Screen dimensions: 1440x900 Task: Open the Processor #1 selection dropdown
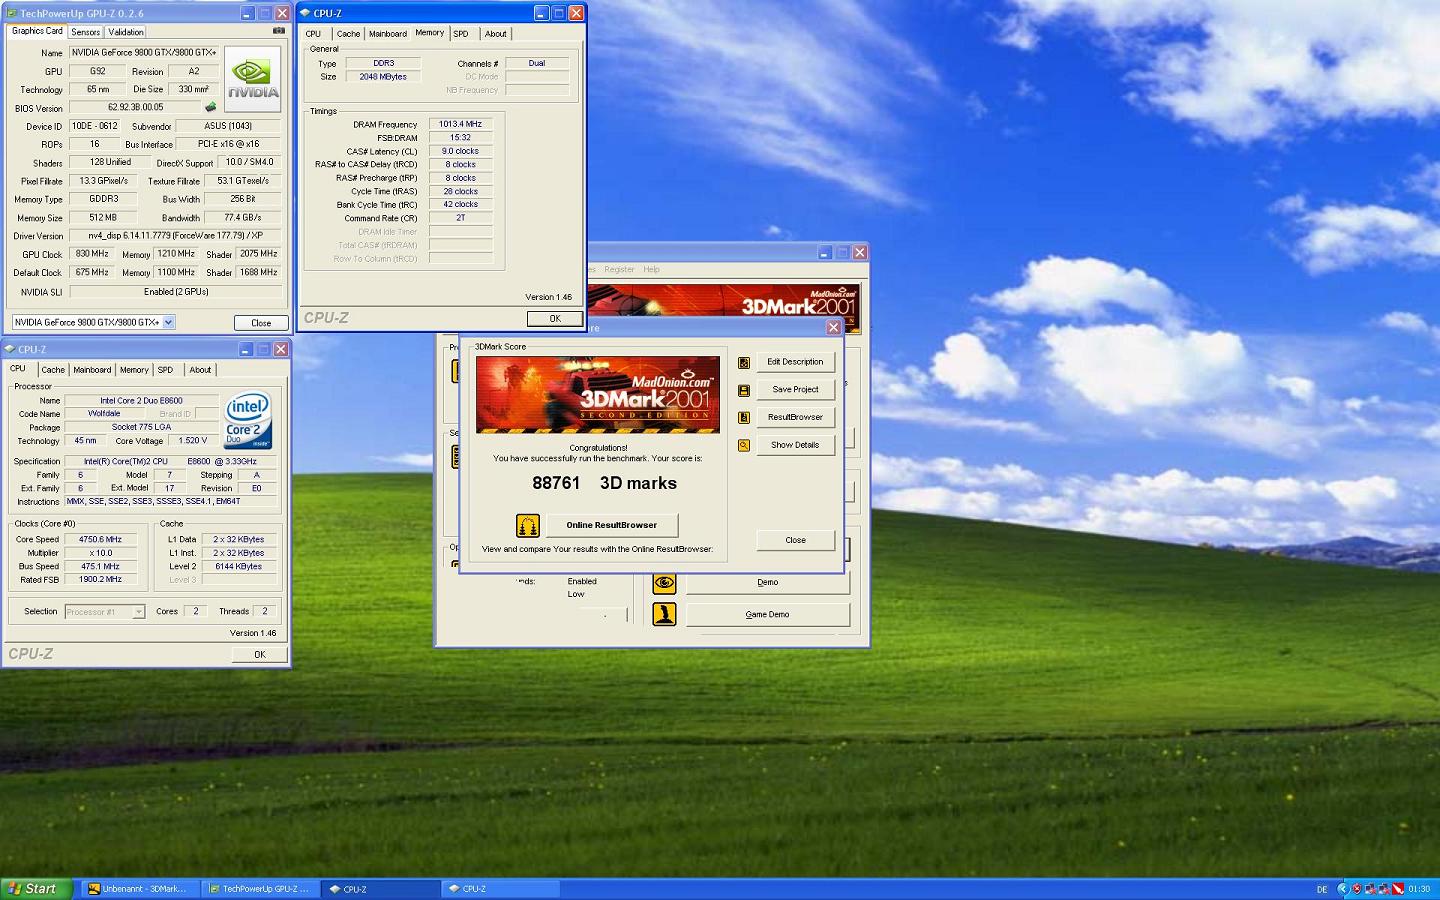[x=138, y=611]
